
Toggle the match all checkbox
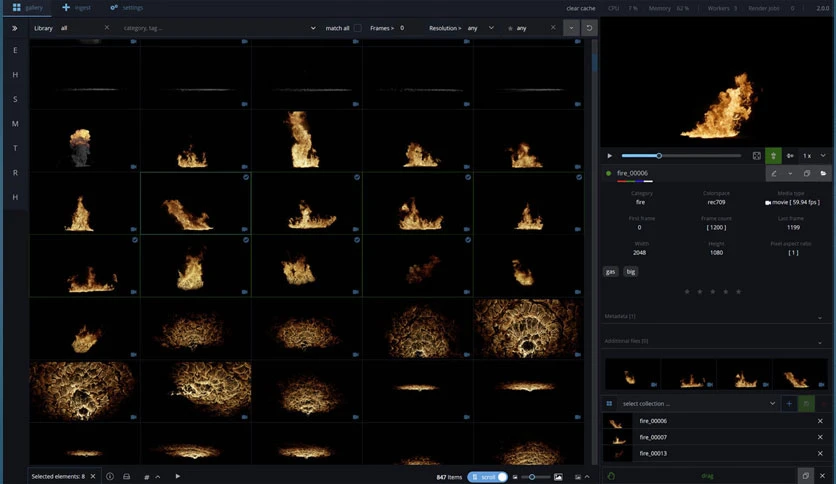tap(358, 28)
